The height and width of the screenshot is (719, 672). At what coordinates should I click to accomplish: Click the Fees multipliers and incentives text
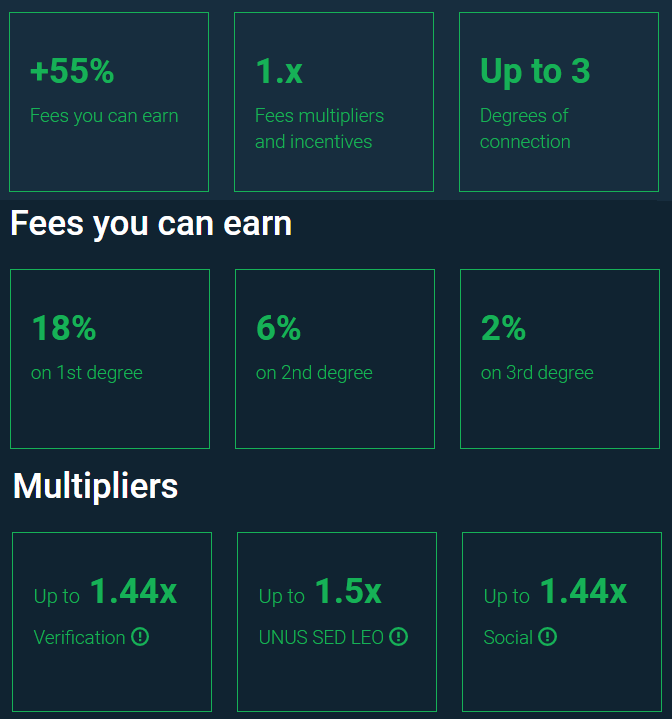(x=319, y=129)
